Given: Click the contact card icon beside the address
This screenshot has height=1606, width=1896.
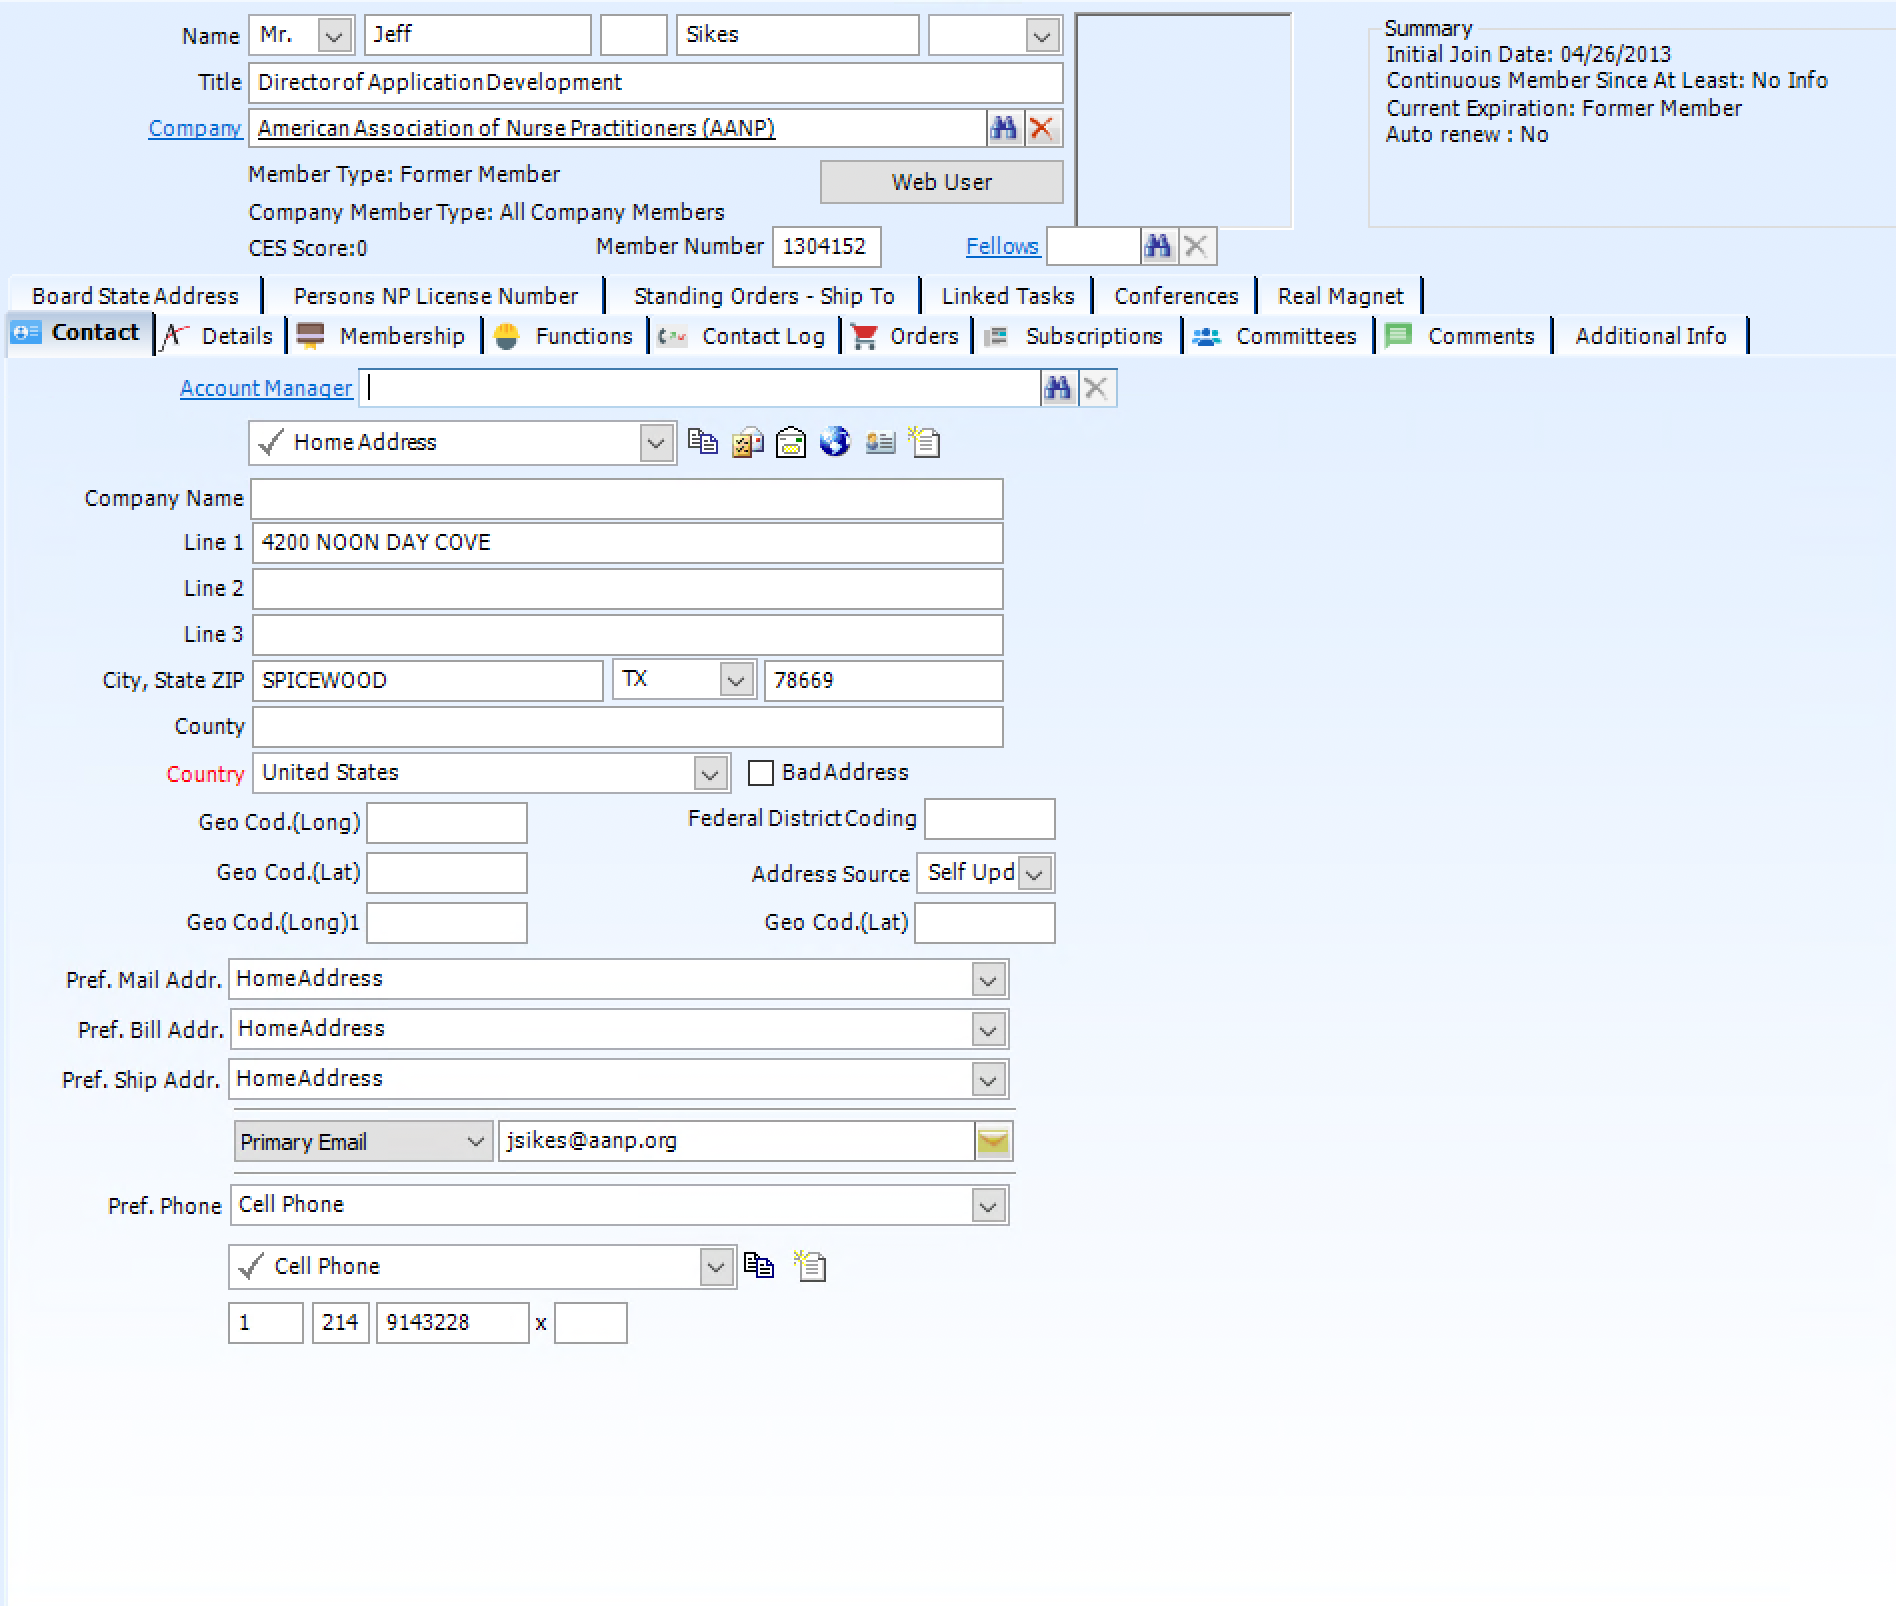Looking at the screenshot, I should (x=880, y=442).
